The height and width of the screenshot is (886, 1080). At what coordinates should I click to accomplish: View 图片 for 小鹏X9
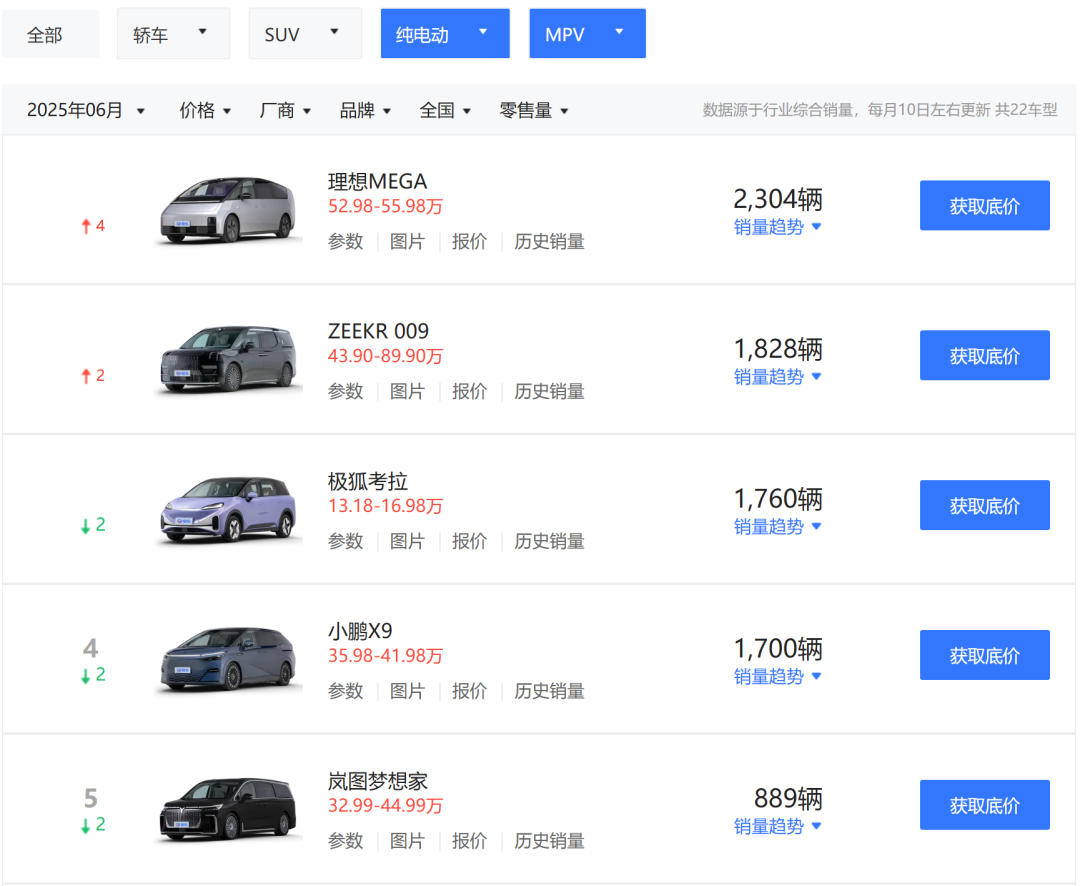(408, 691)
